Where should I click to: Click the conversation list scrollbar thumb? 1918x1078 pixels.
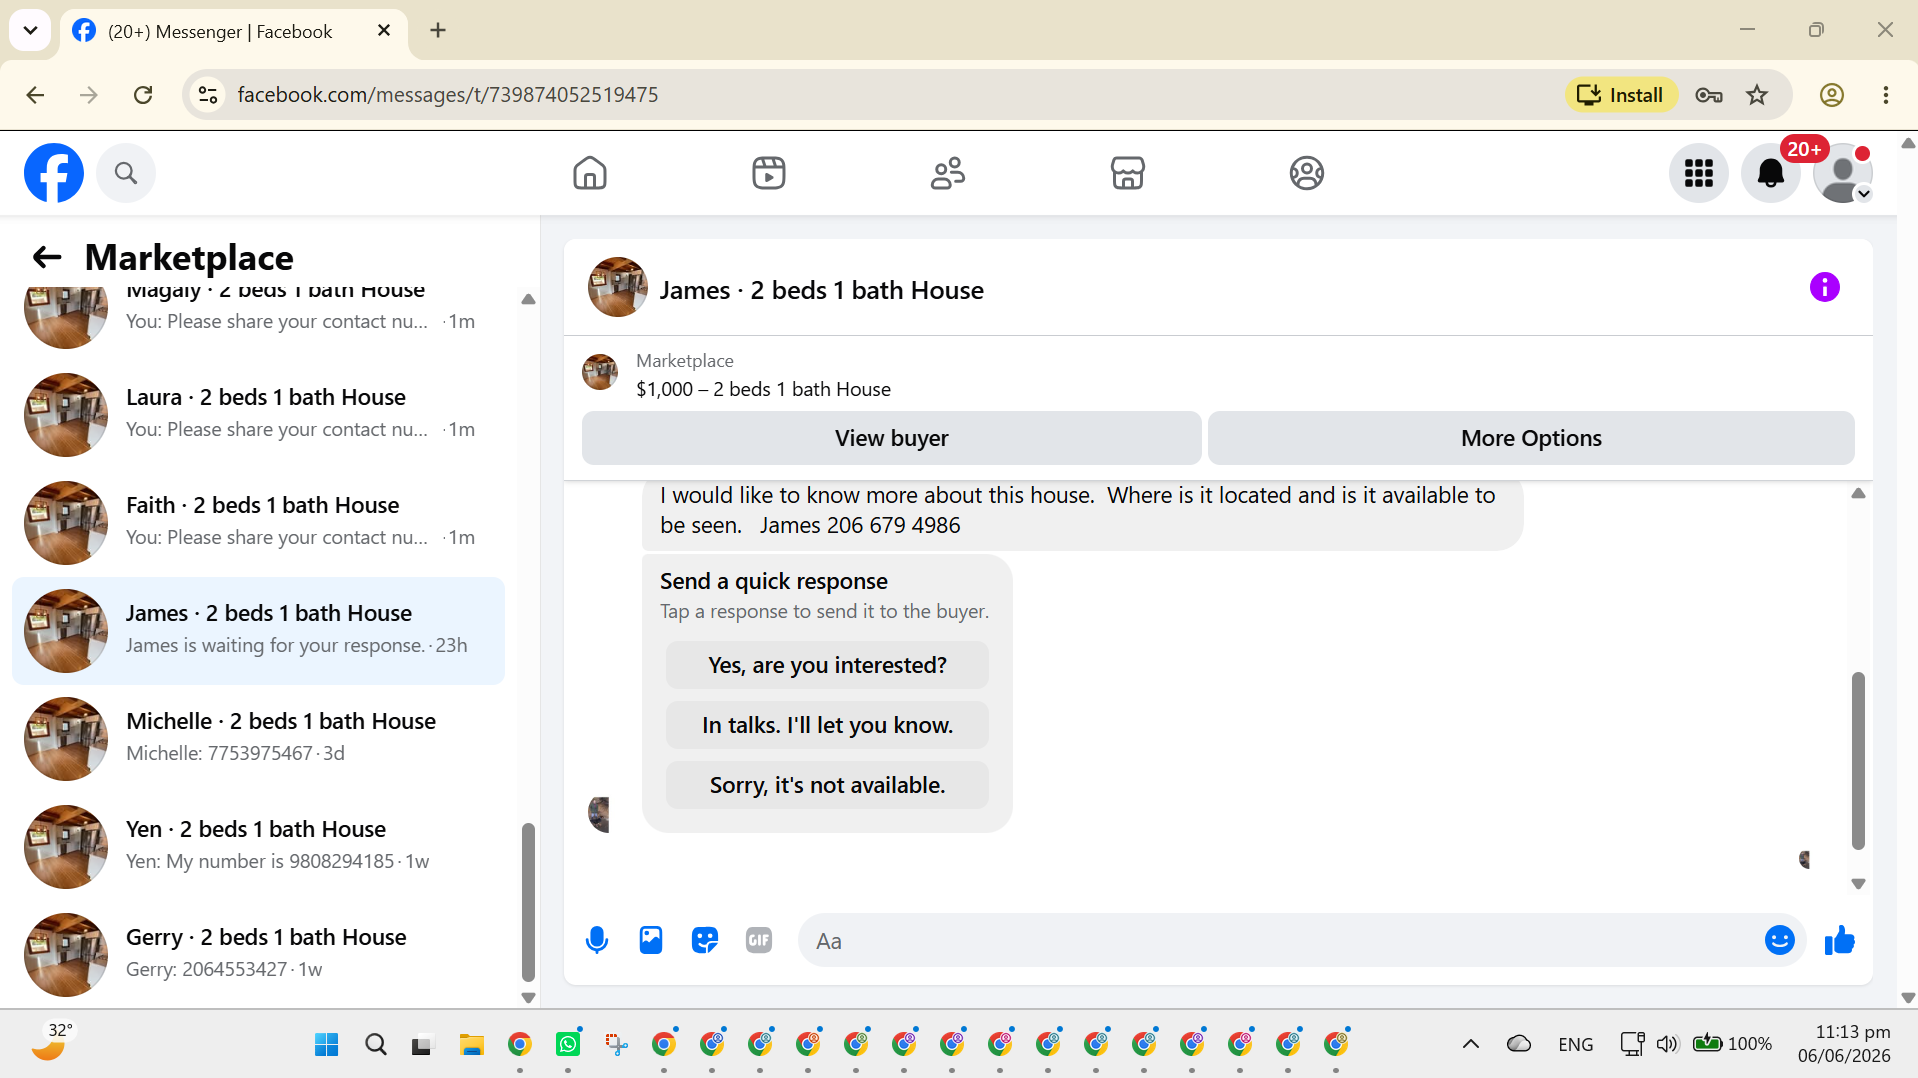(x=528, y=902)
